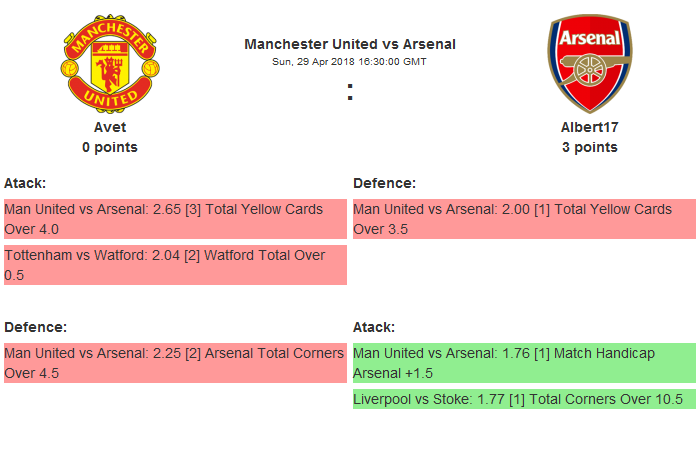Click the colon score separator
Image resolution: width=700 pixels, height=460 pixels.
[x=350, y=92]
